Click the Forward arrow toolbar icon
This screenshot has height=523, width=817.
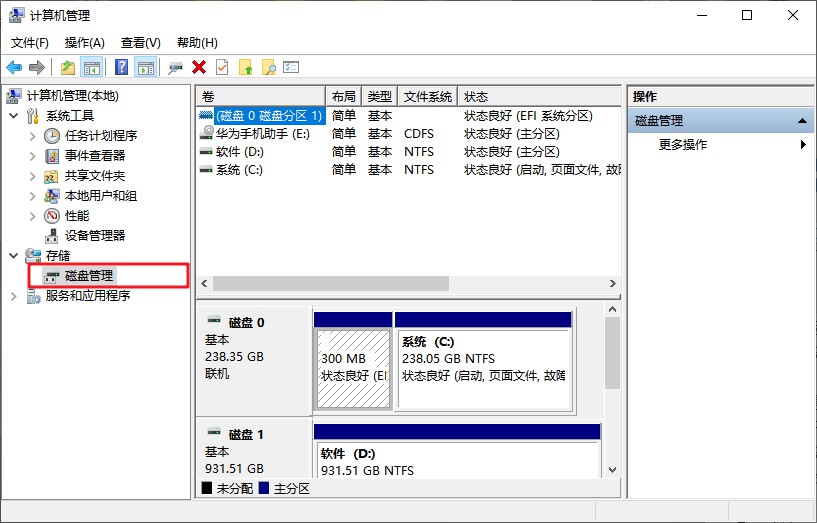click(x=37, y=67)
